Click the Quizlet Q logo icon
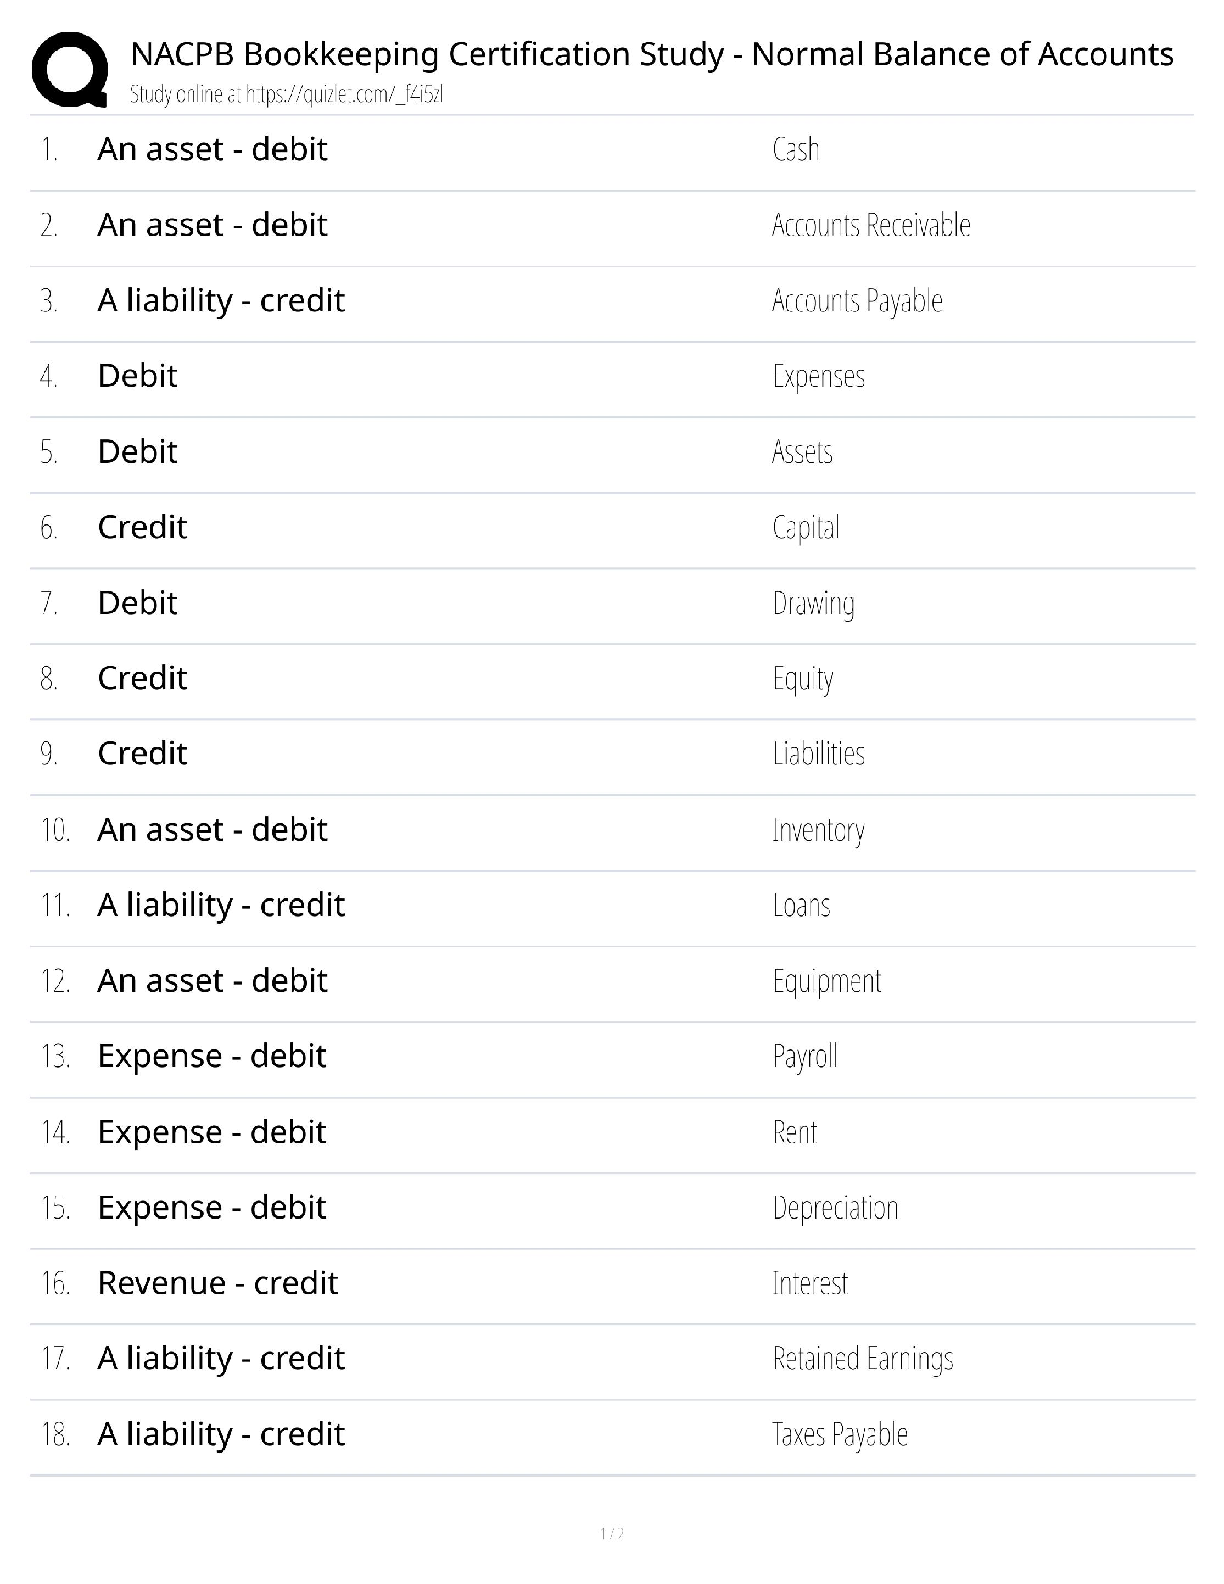Viewport: 1224px width, 1584px height. [70, 69]
